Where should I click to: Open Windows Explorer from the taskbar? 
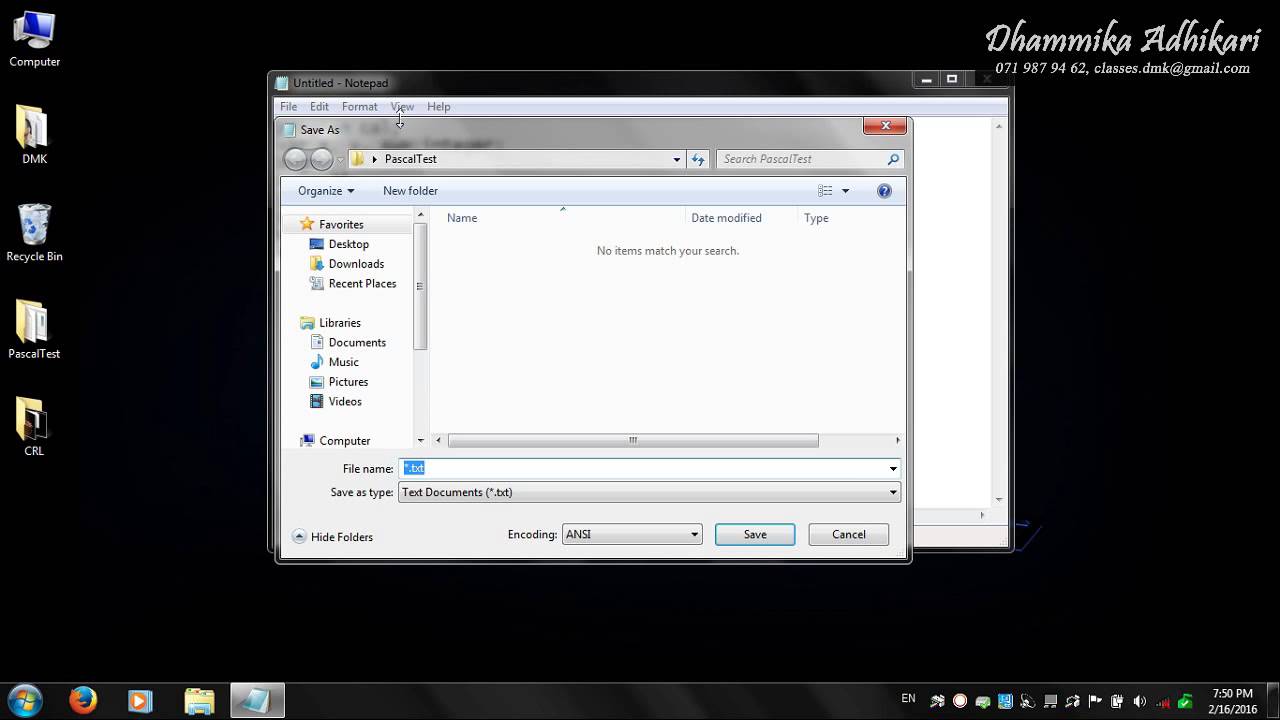coord(199,700)
